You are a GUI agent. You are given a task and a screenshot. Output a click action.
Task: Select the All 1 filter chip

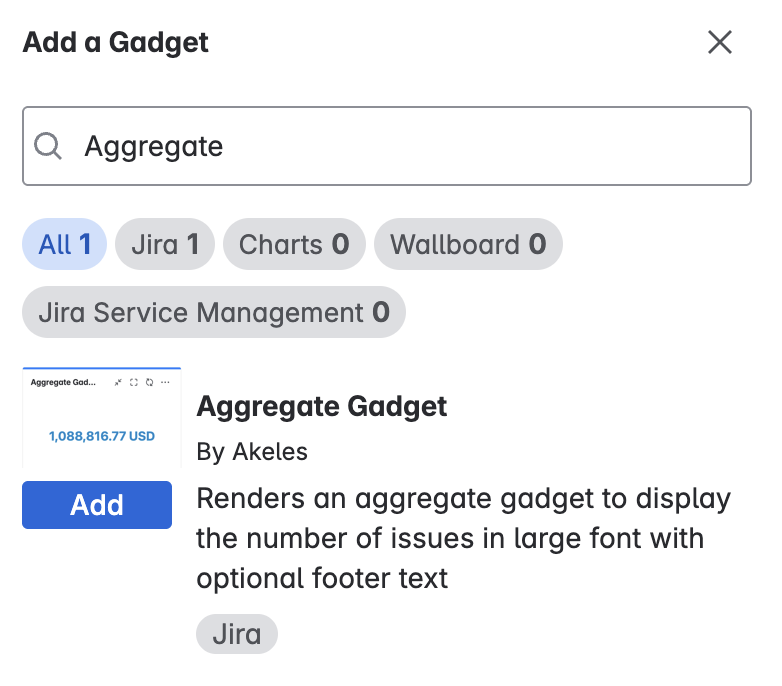[x=65, y=244]
